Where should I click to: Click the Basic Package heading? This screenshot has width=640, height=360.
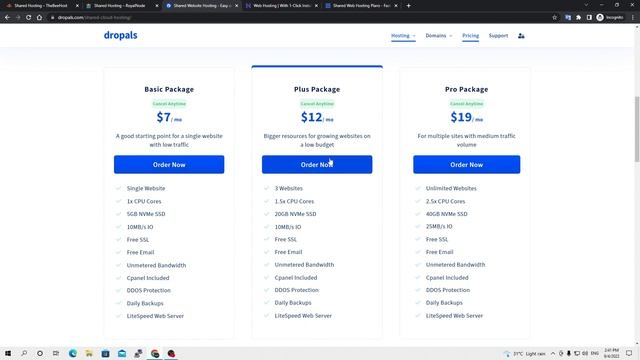click(169, 89)
